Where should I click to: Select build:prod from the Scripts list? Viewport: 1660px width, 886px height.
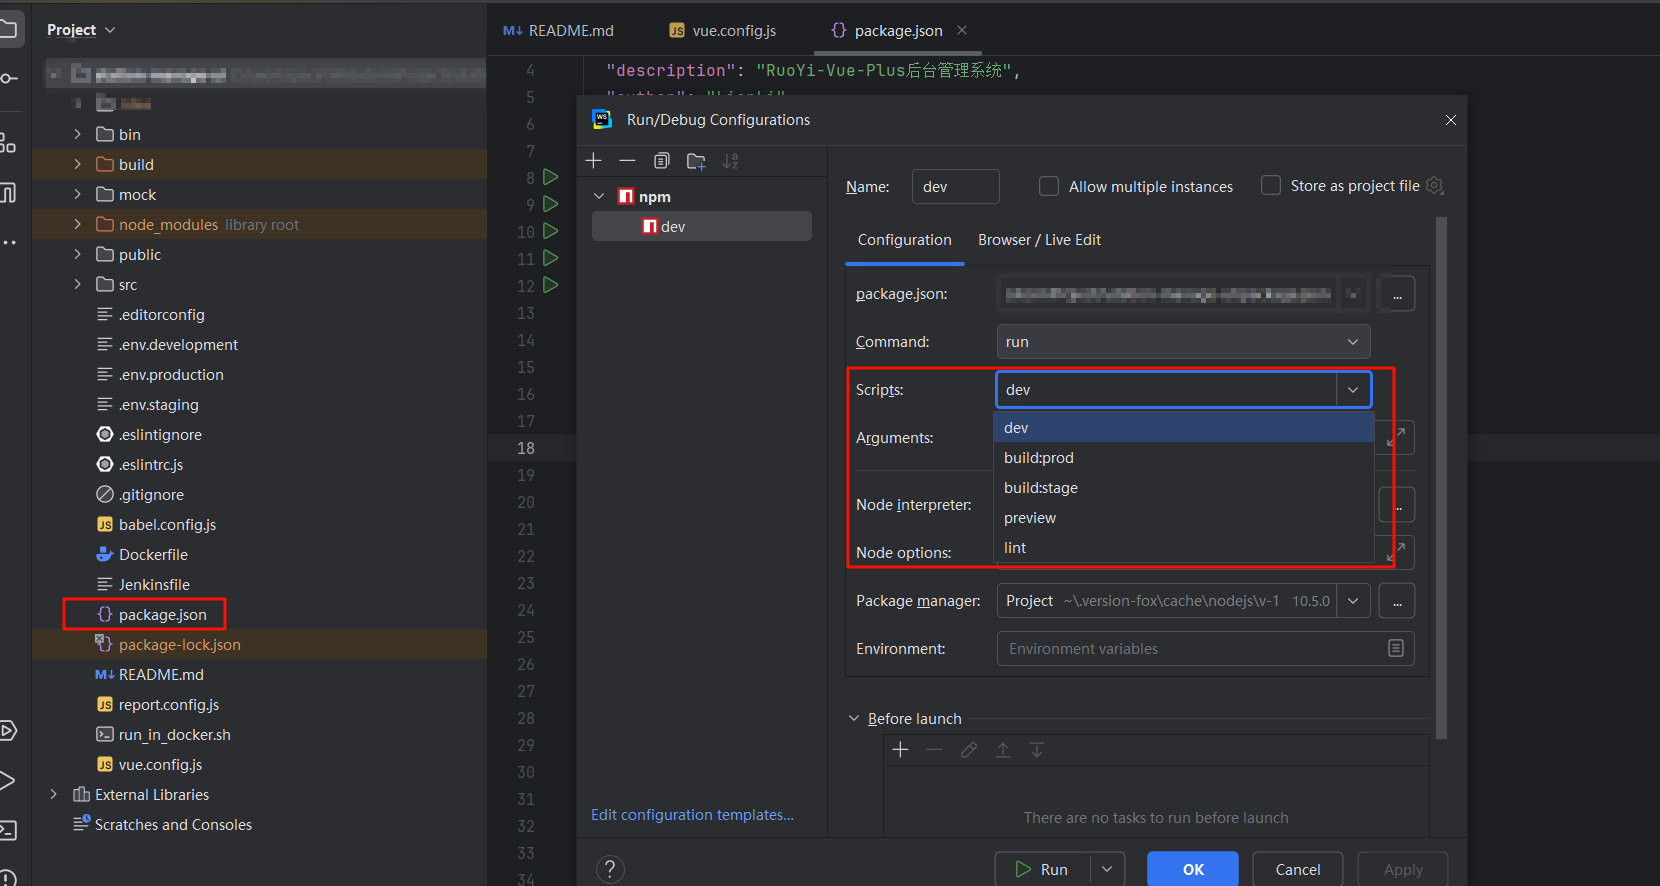click(1039, 458)
